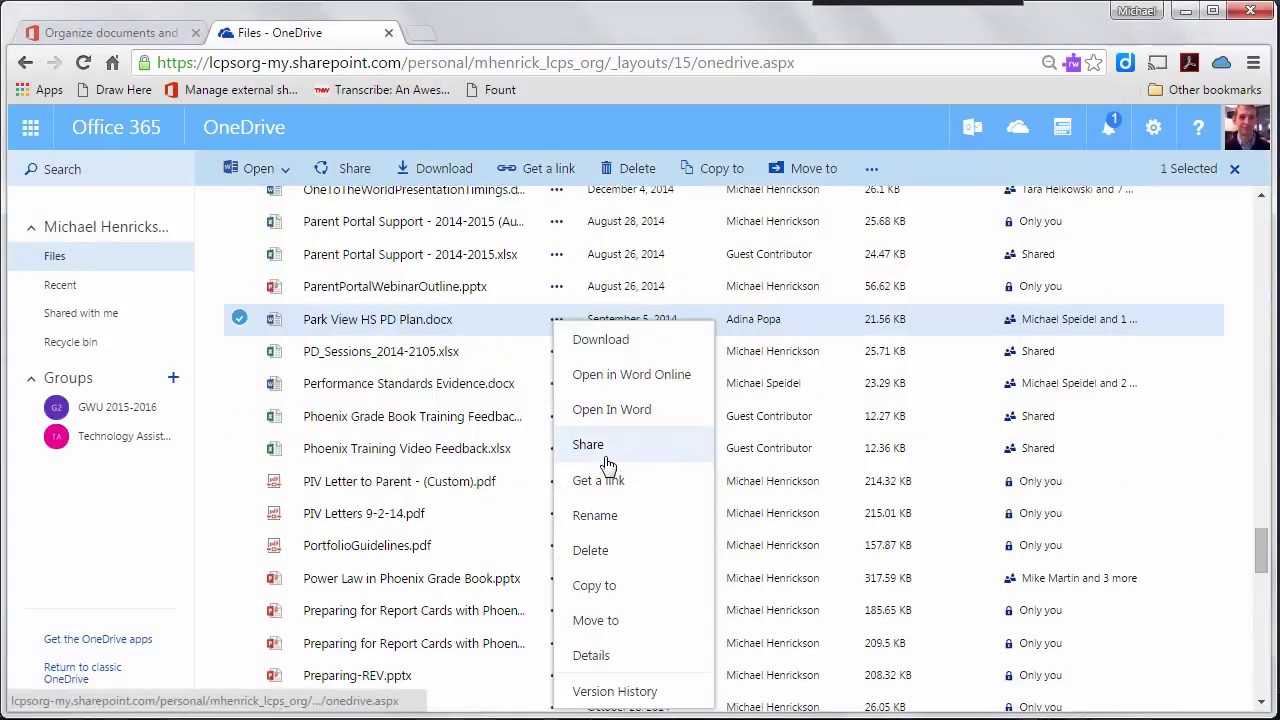The width and height of the screenshot is (1280, 720).
Task: Click Return to classic OneDrive link
Action: 82,673
